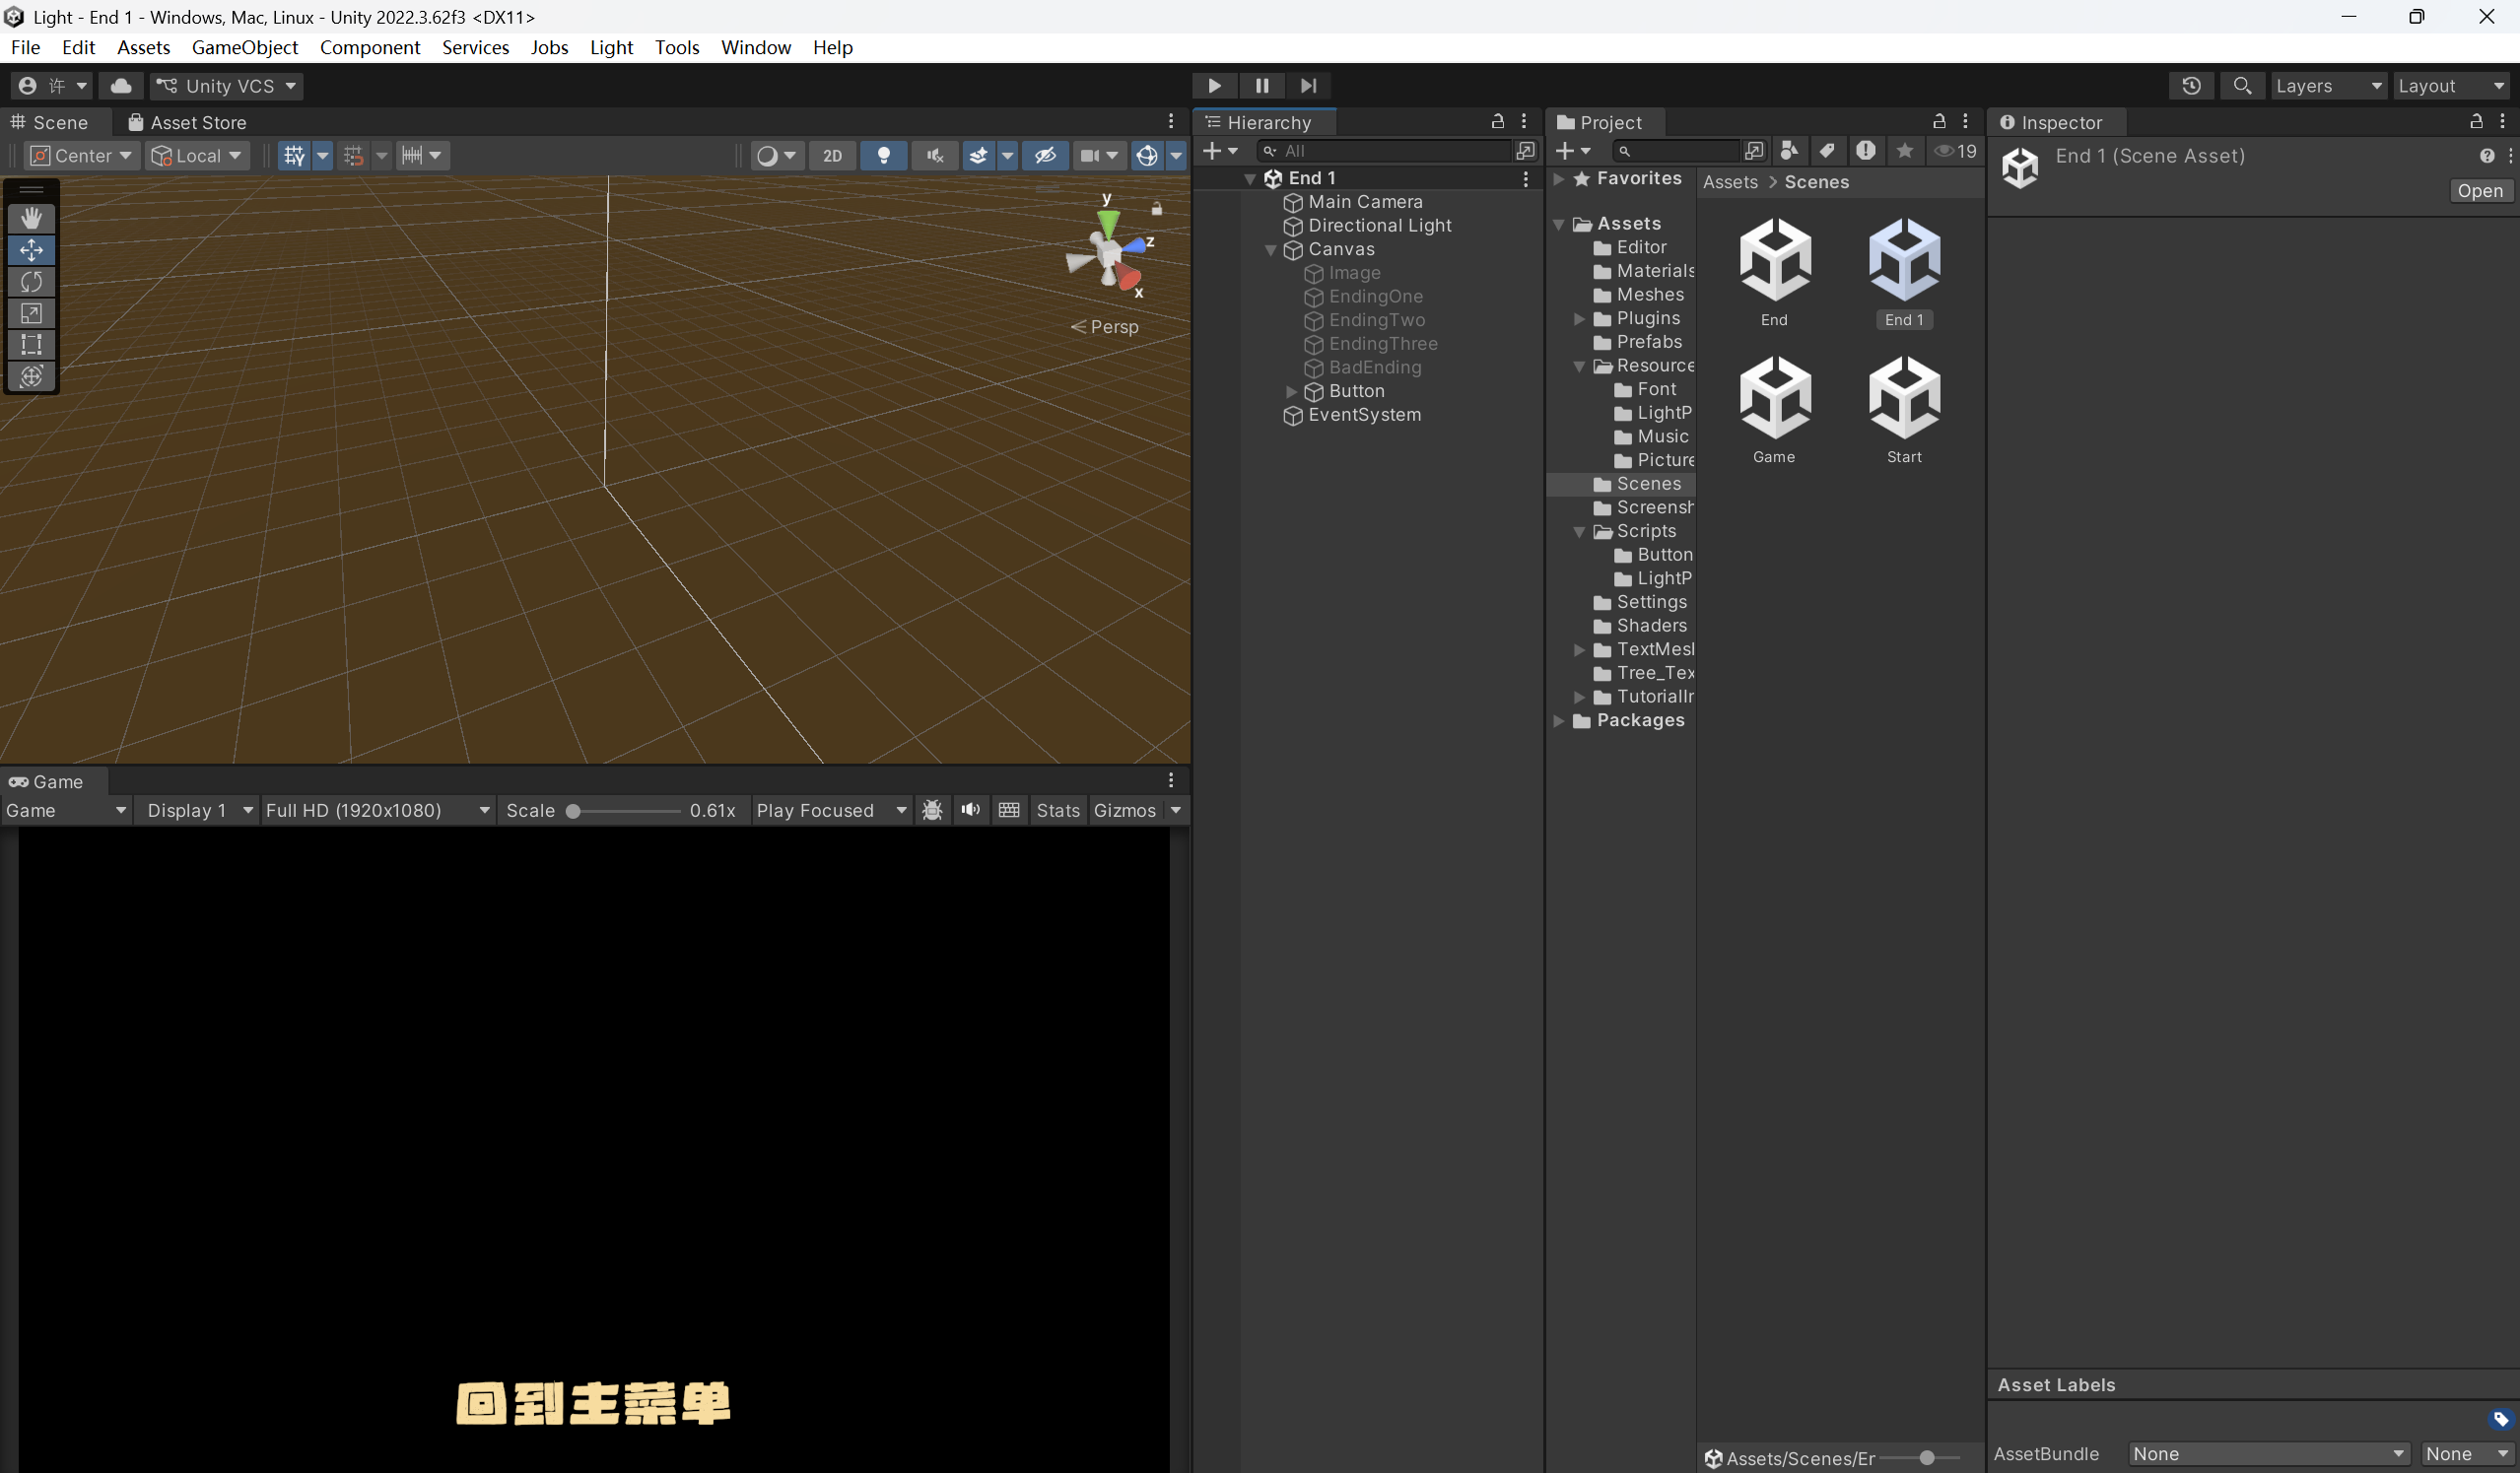Collapse the Canvas object in Hierarchy
Viewport: 2520px width, 1473px height.
click(x=1270, y=250)
